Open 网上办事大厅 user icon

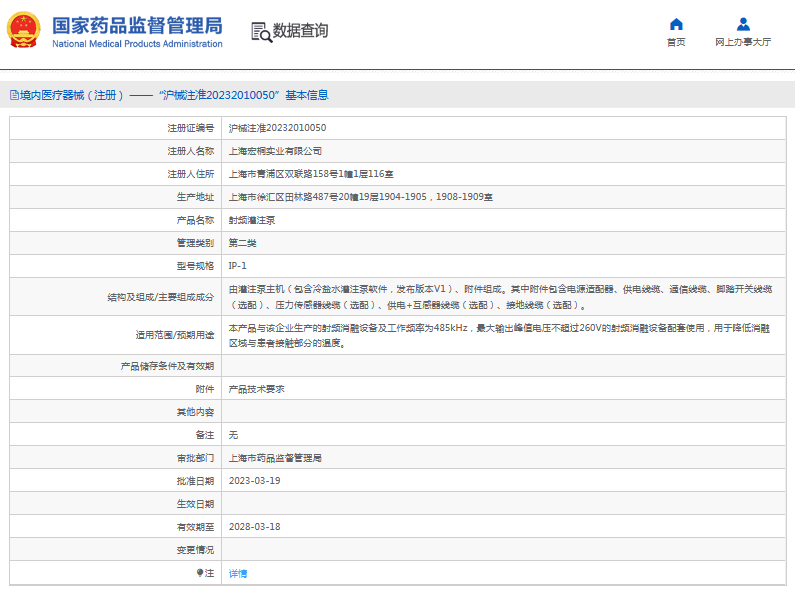[x=743, y=24]
